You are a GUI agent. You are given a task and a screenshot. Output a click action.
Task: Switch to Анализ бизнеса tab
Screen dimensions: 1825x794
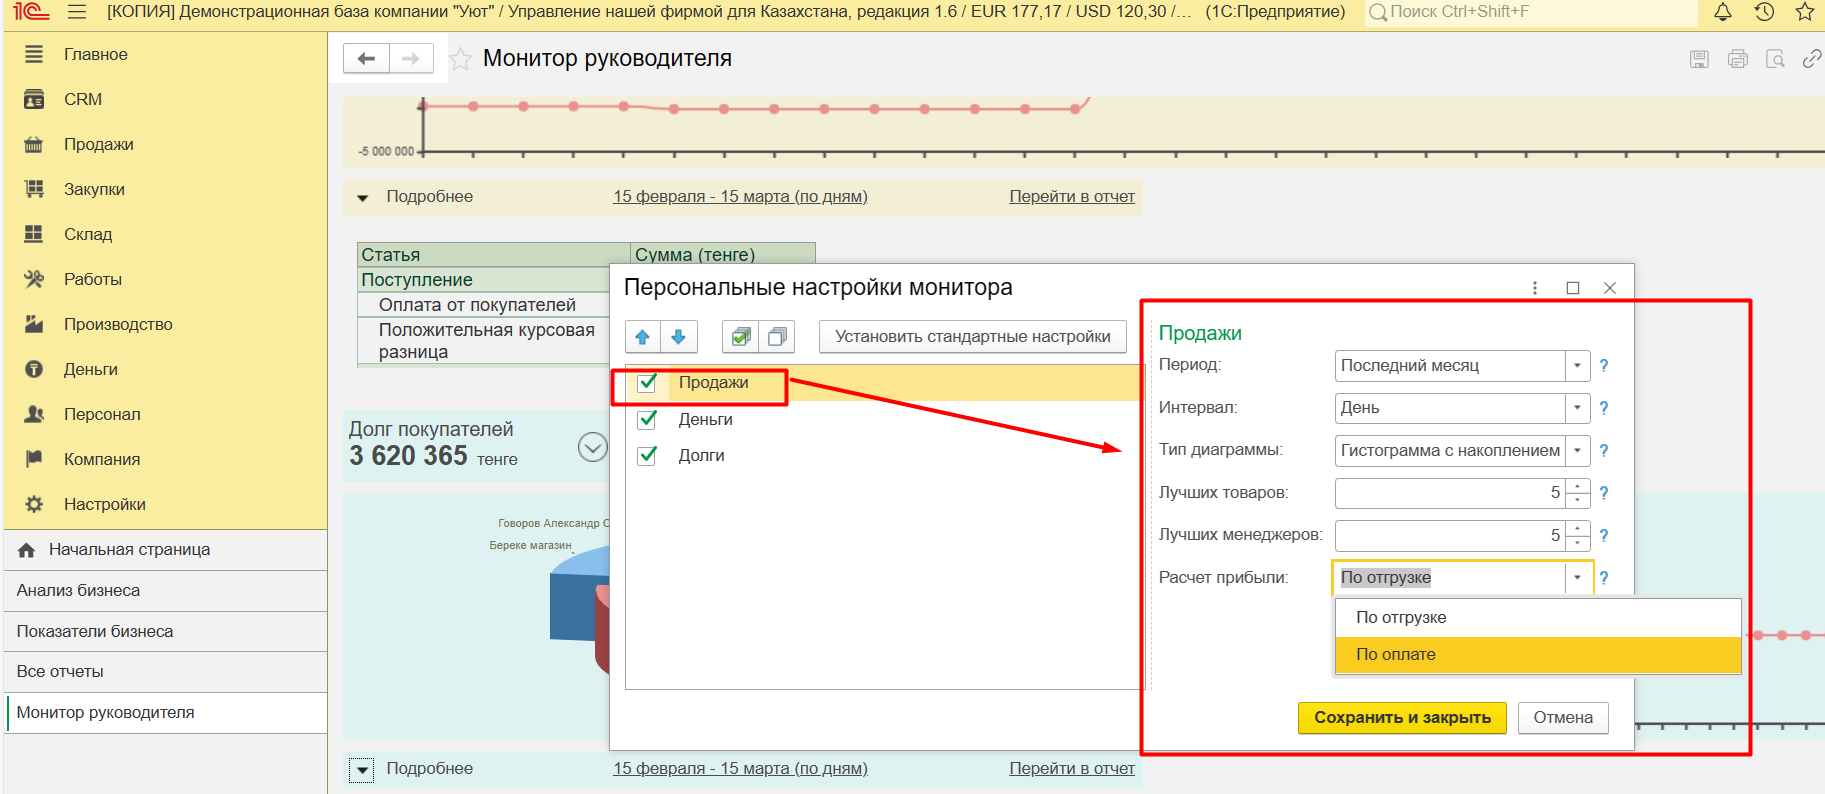point(78,591)
